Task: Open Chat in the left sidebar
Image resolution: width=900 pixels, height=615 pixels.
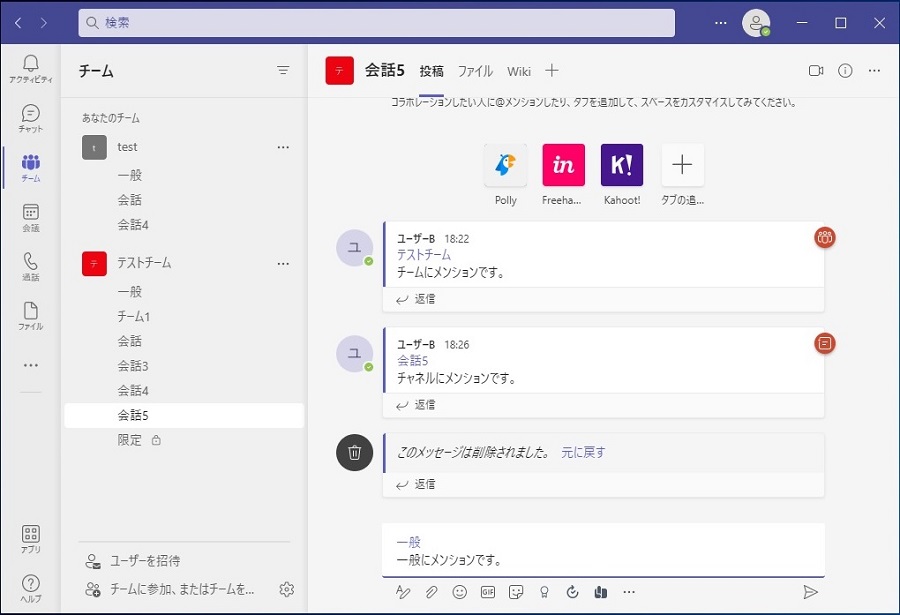Action: point(30,118)
